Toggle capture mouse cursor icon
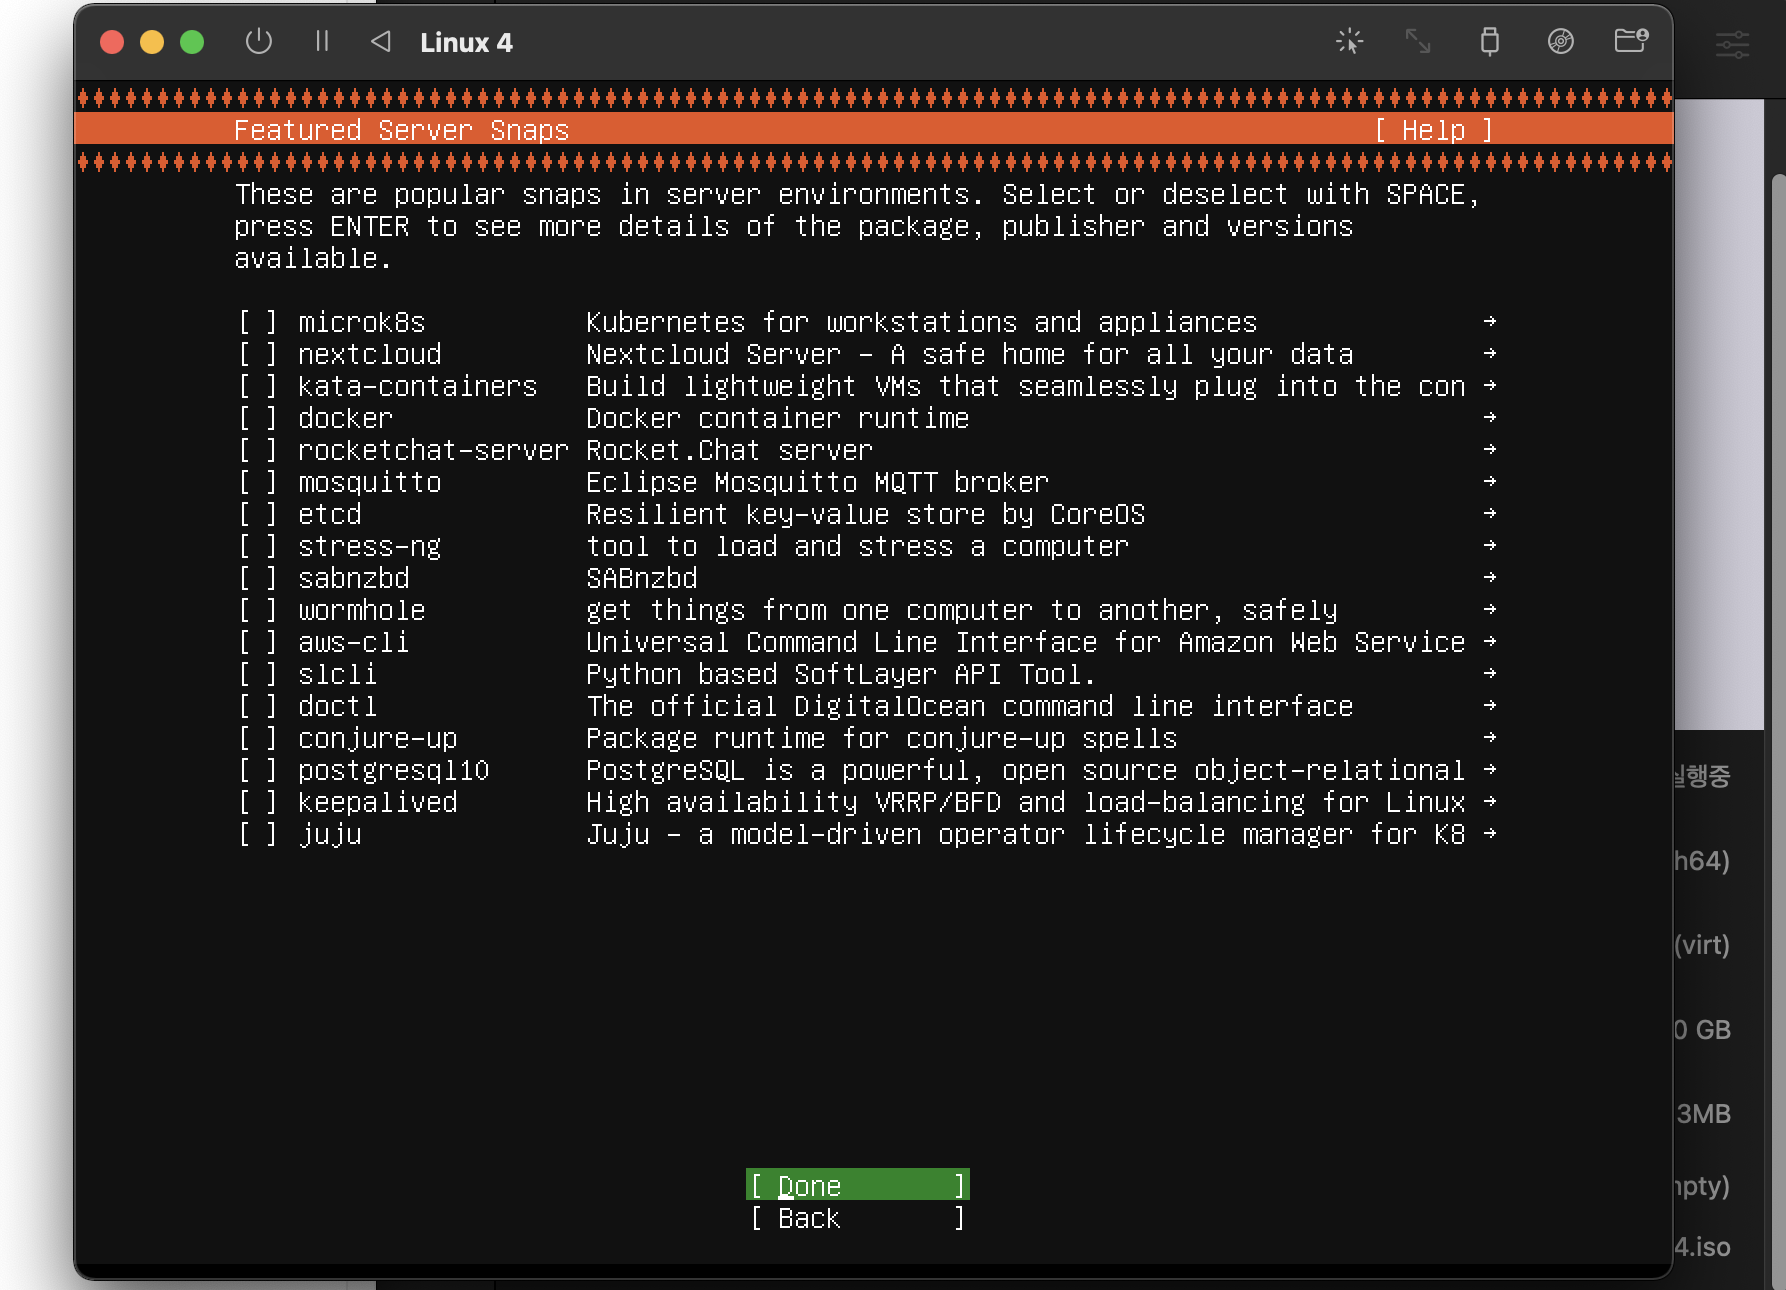 coord(1350,41)
